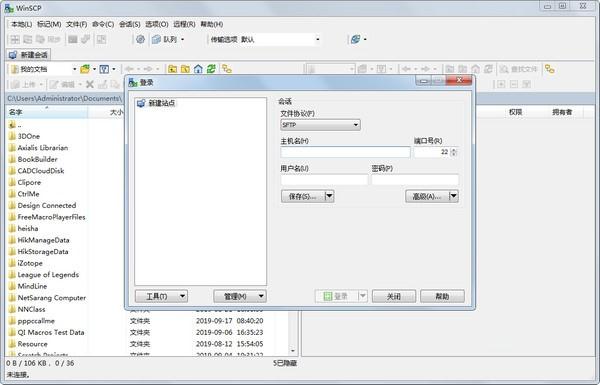This screenshot has height=385, width=600.
Task: Focus the 密码(P) password field
Action: pyautogui.click(x=415, y=179)
